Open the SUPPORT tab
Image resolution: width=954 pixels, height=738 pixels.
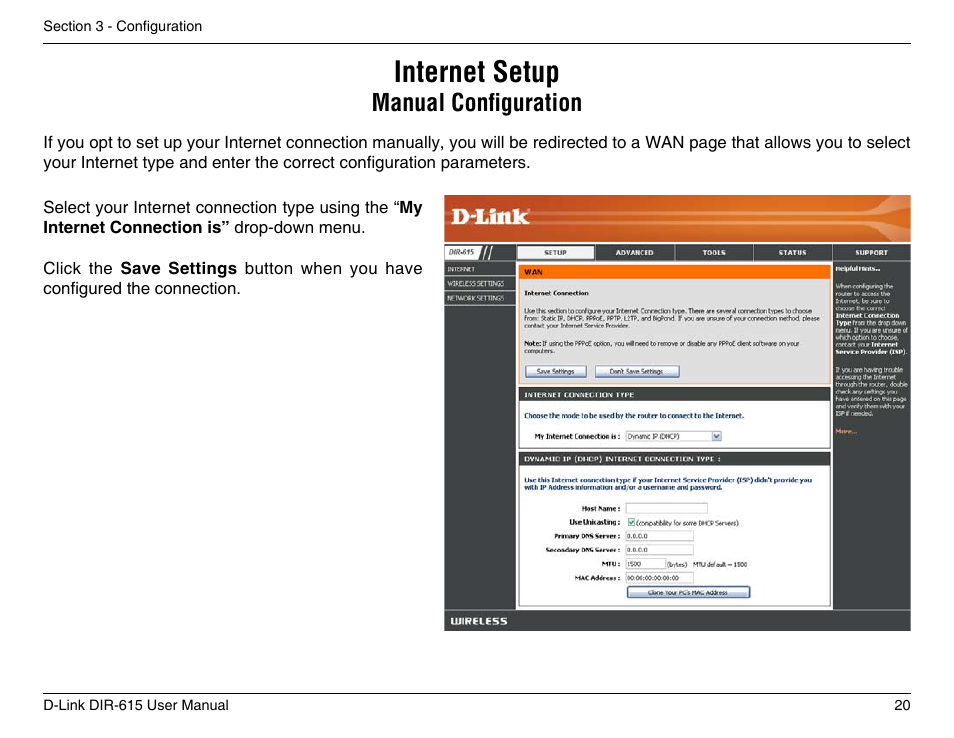(871, 252)
